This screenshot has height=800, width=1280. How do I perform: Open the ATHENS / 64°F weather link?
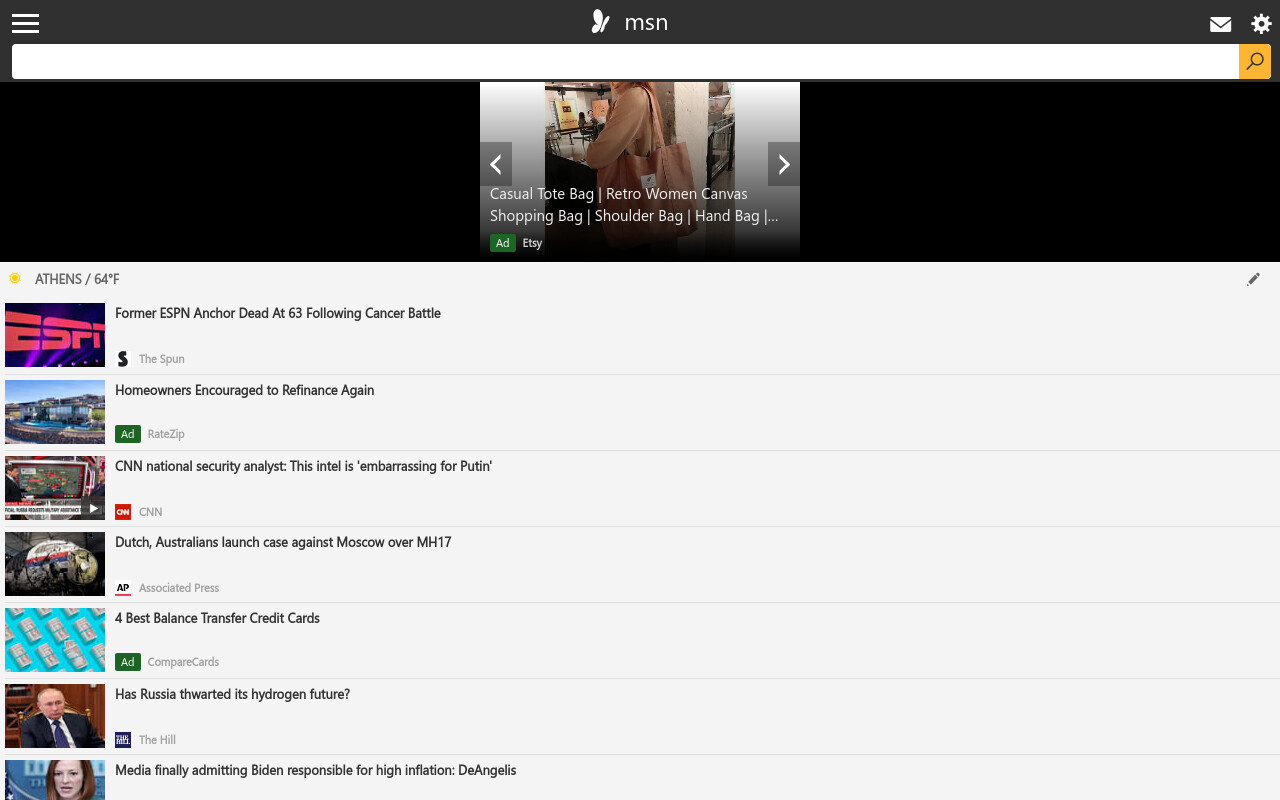pyautogui.click(x=77, y=279)
